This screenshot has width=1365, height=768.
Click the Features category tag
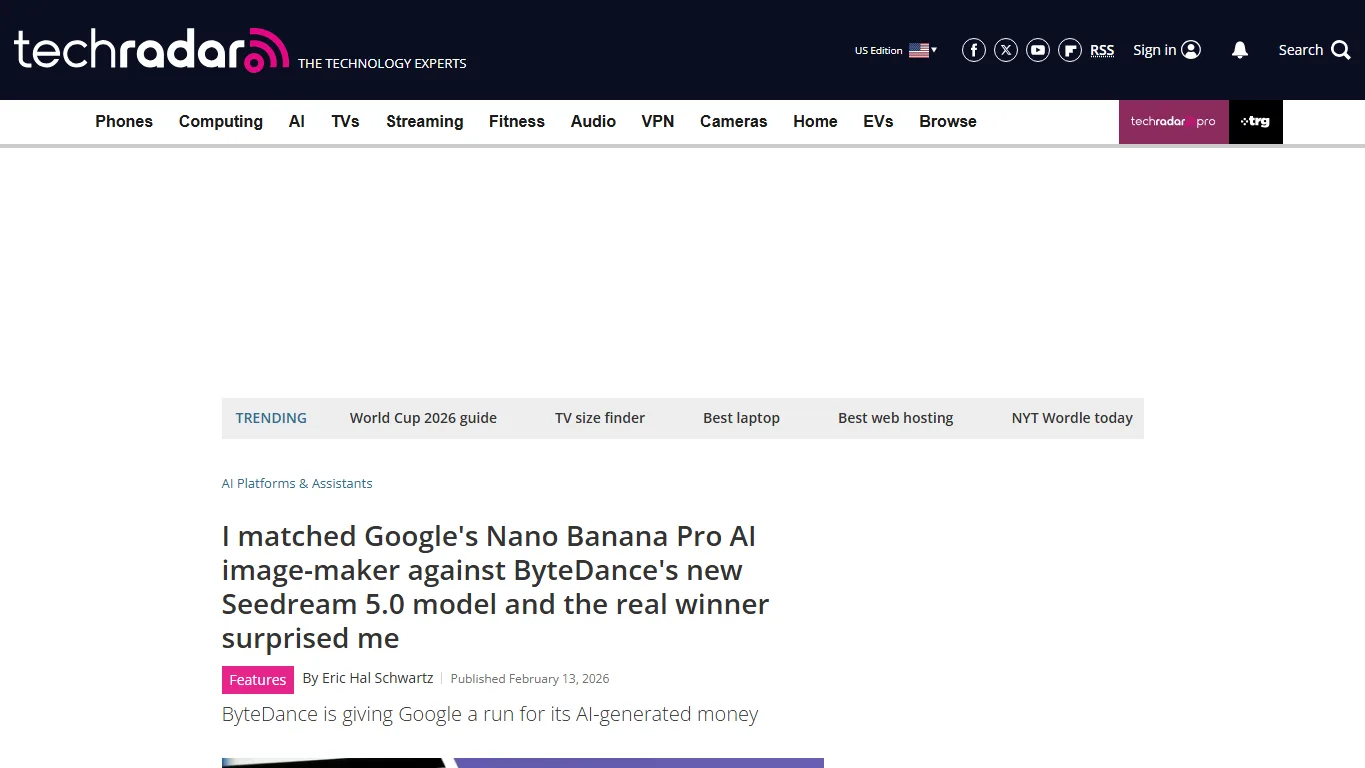pos(258,680)
